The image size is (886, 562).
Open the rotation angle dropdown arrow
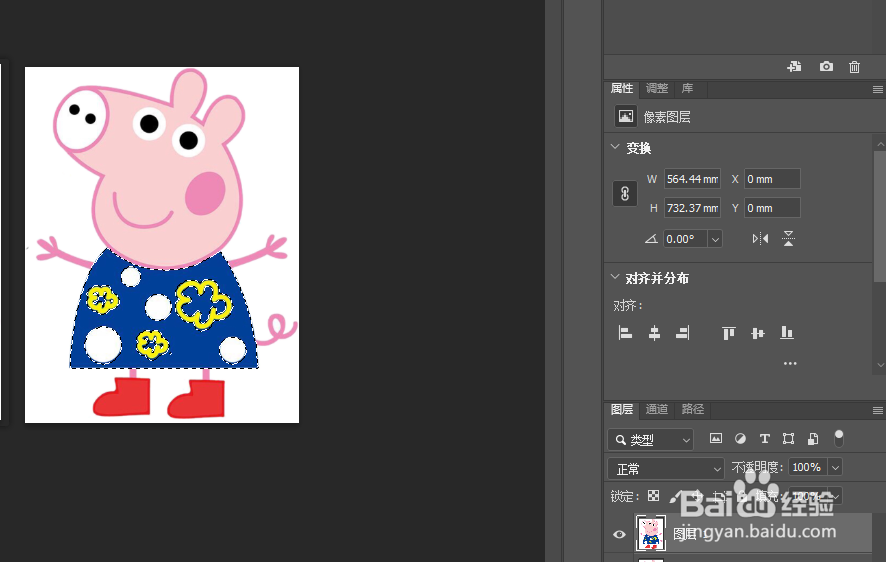[715, 239]
